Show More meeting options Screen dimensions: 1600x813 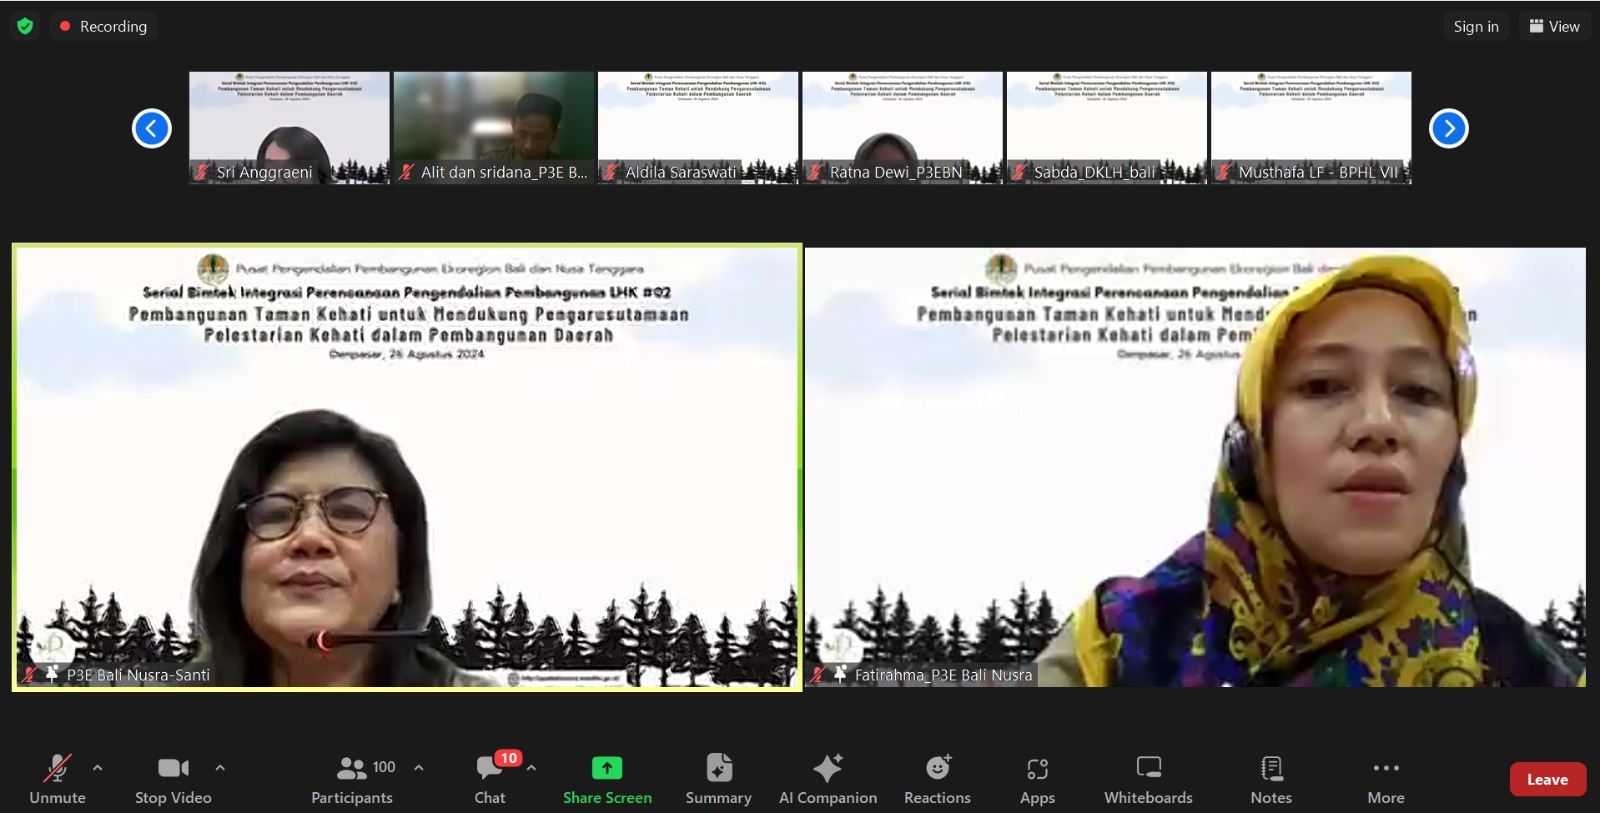pos(1386,778)
